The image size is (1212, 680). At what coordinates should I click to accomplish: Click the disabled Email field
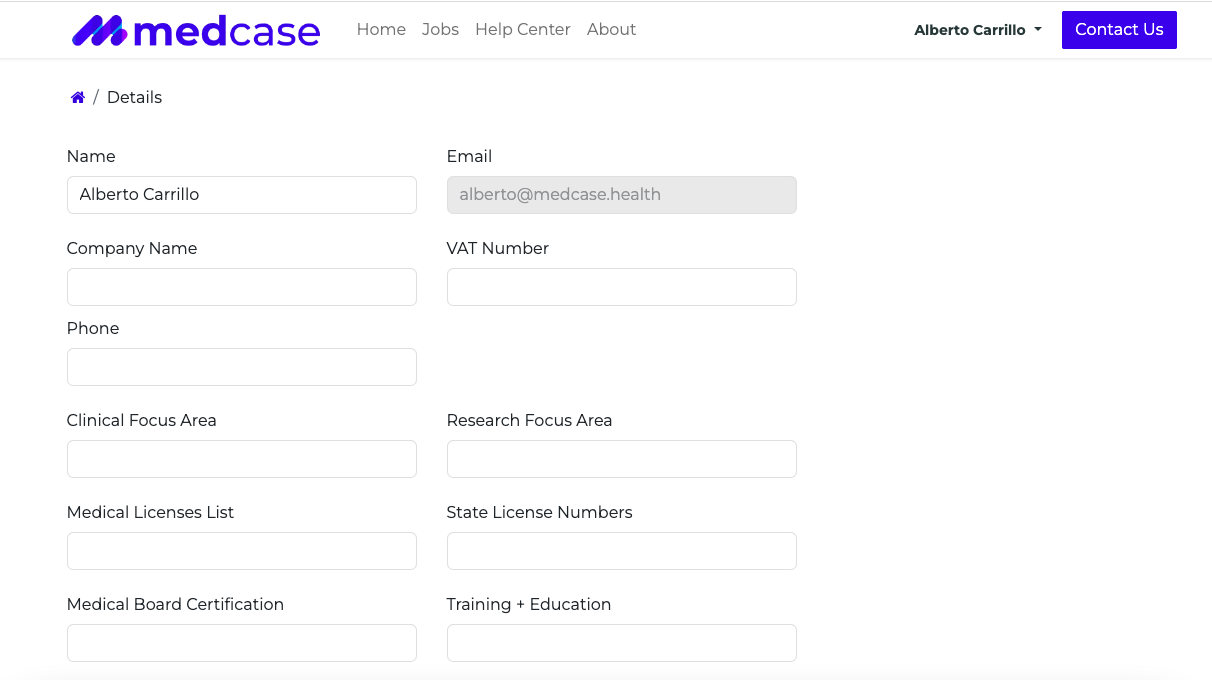pos(622,195)
